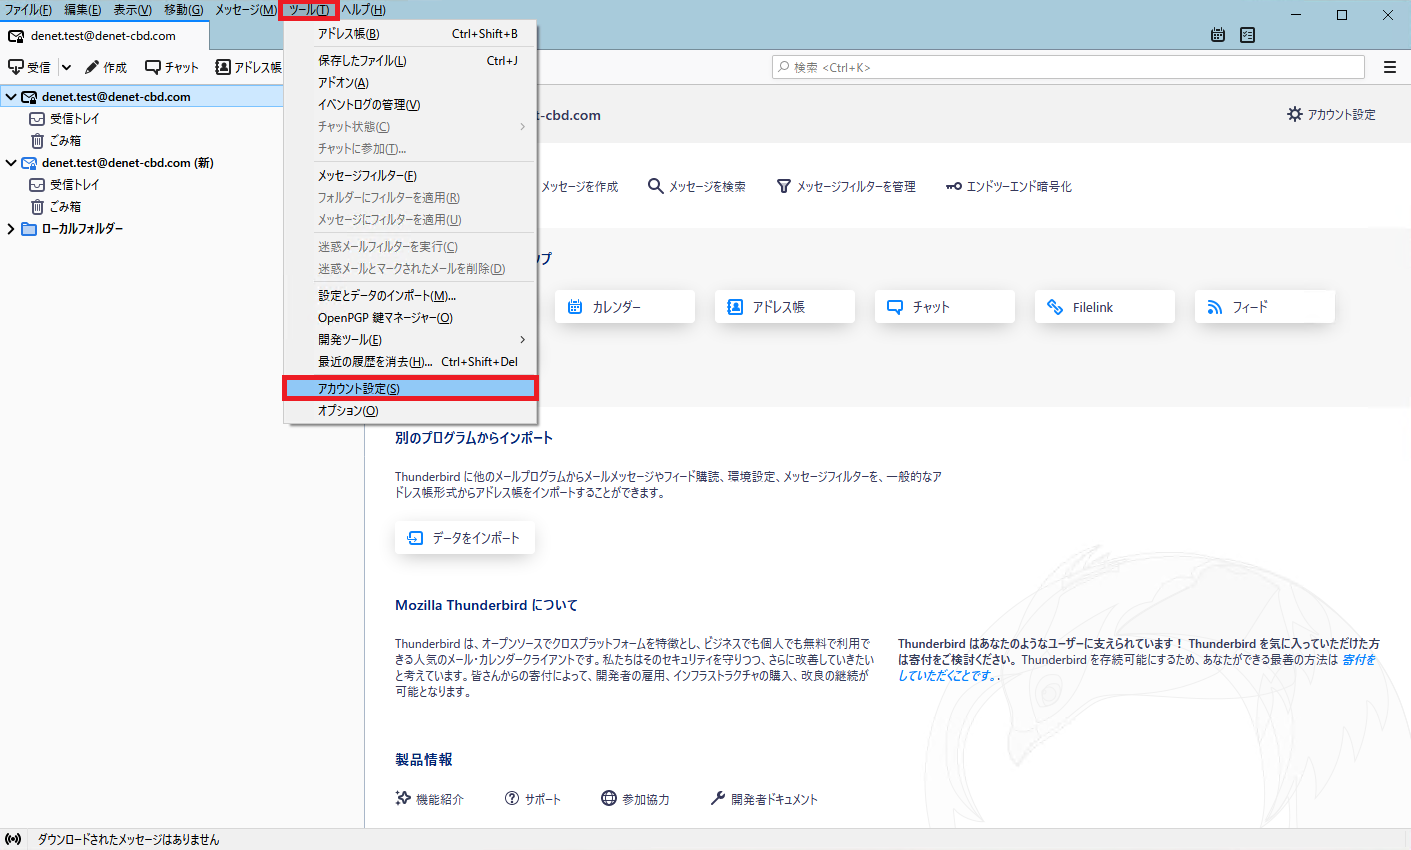
Task: Choose 設定とデータのインポート(M)... menu entry
Action: click(x=410, y=296)
